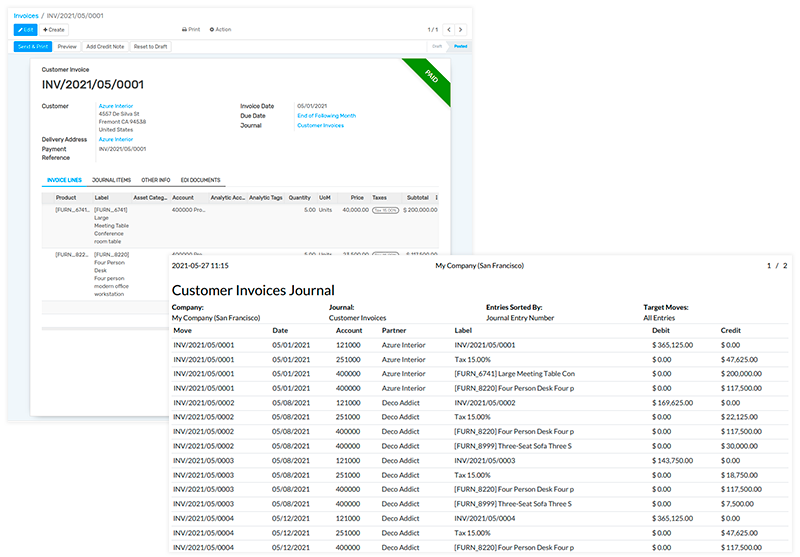
Task: Open the Print menu
Action: (191, 30)
